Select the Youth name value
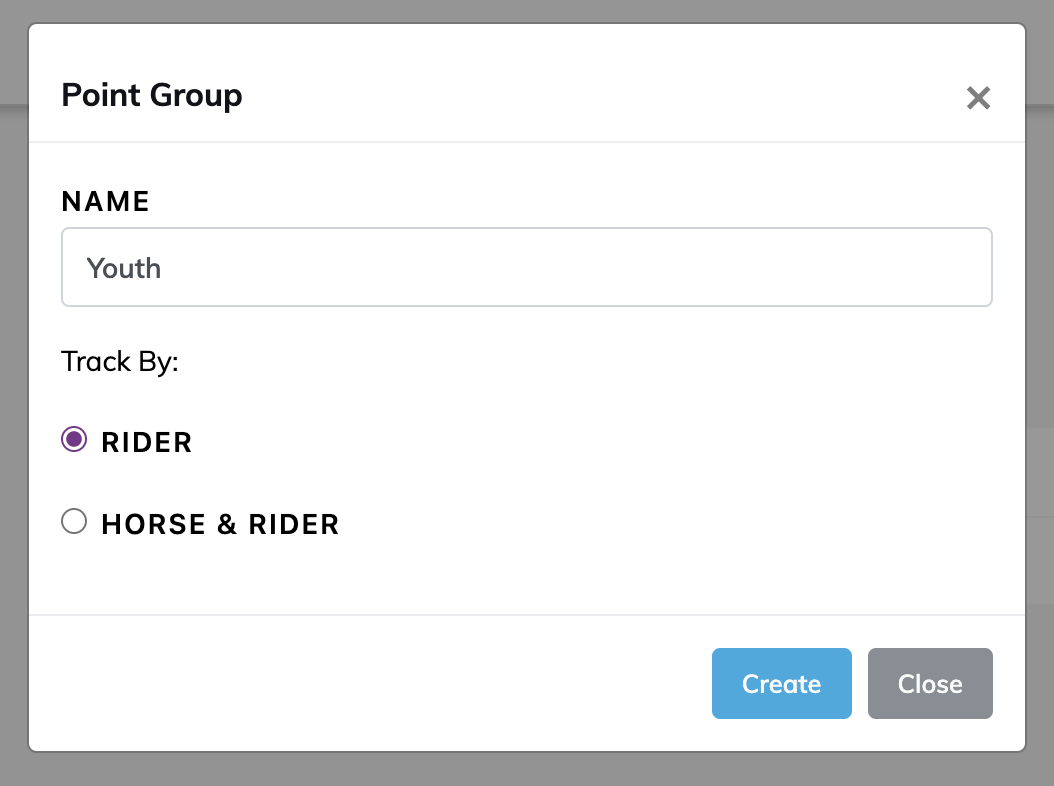Screen dimensions: 1054x786 tap(124, 267)
